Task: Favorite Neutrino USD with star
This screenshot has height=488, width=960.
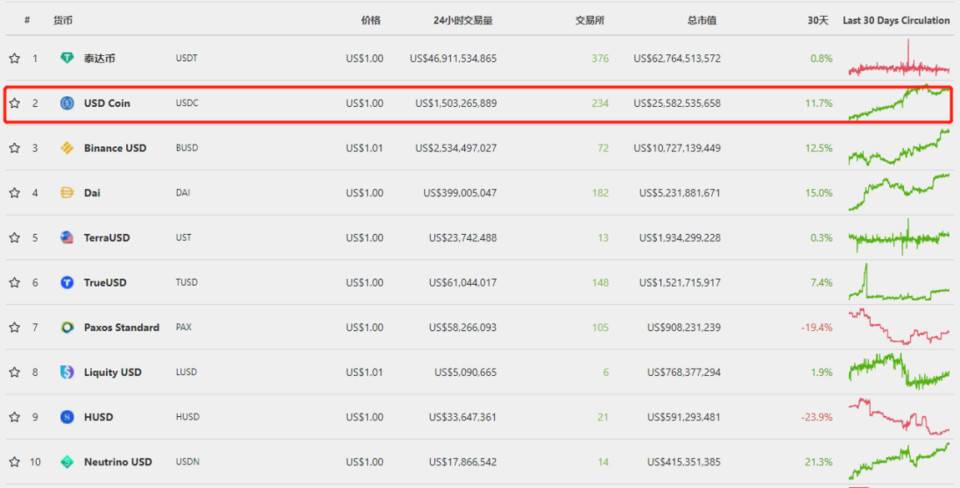Action: pos(15,462)
